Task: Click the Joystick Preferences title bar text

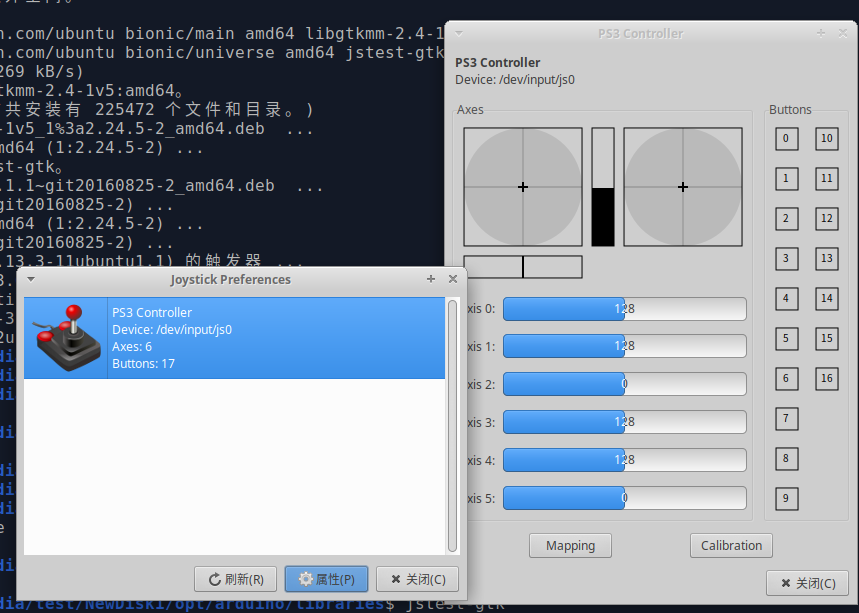Action: coord(230,279)
